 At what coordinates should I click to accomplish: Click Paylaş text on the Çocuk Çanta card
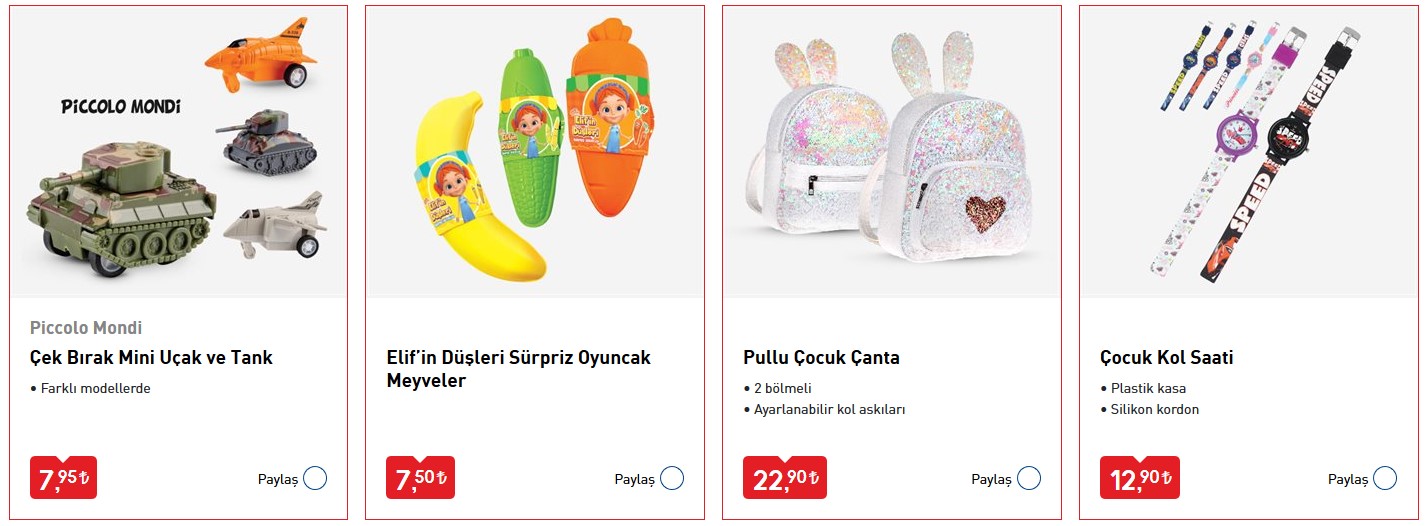pos(991,479)
